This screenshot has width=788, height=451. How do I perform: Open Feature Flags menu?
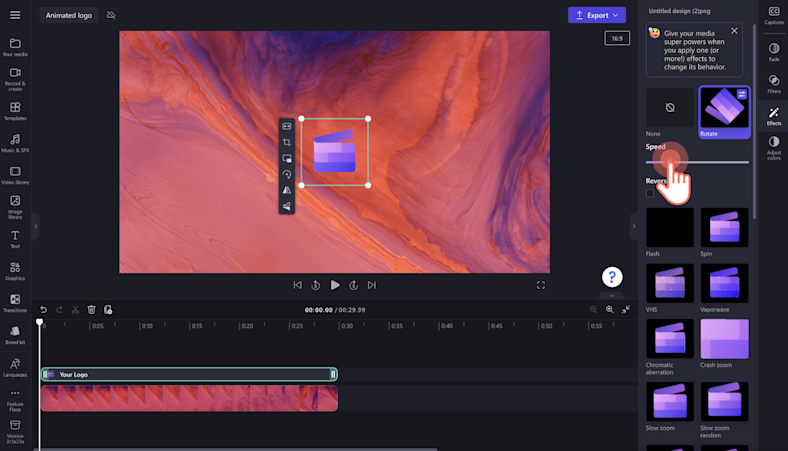[15, 400]
